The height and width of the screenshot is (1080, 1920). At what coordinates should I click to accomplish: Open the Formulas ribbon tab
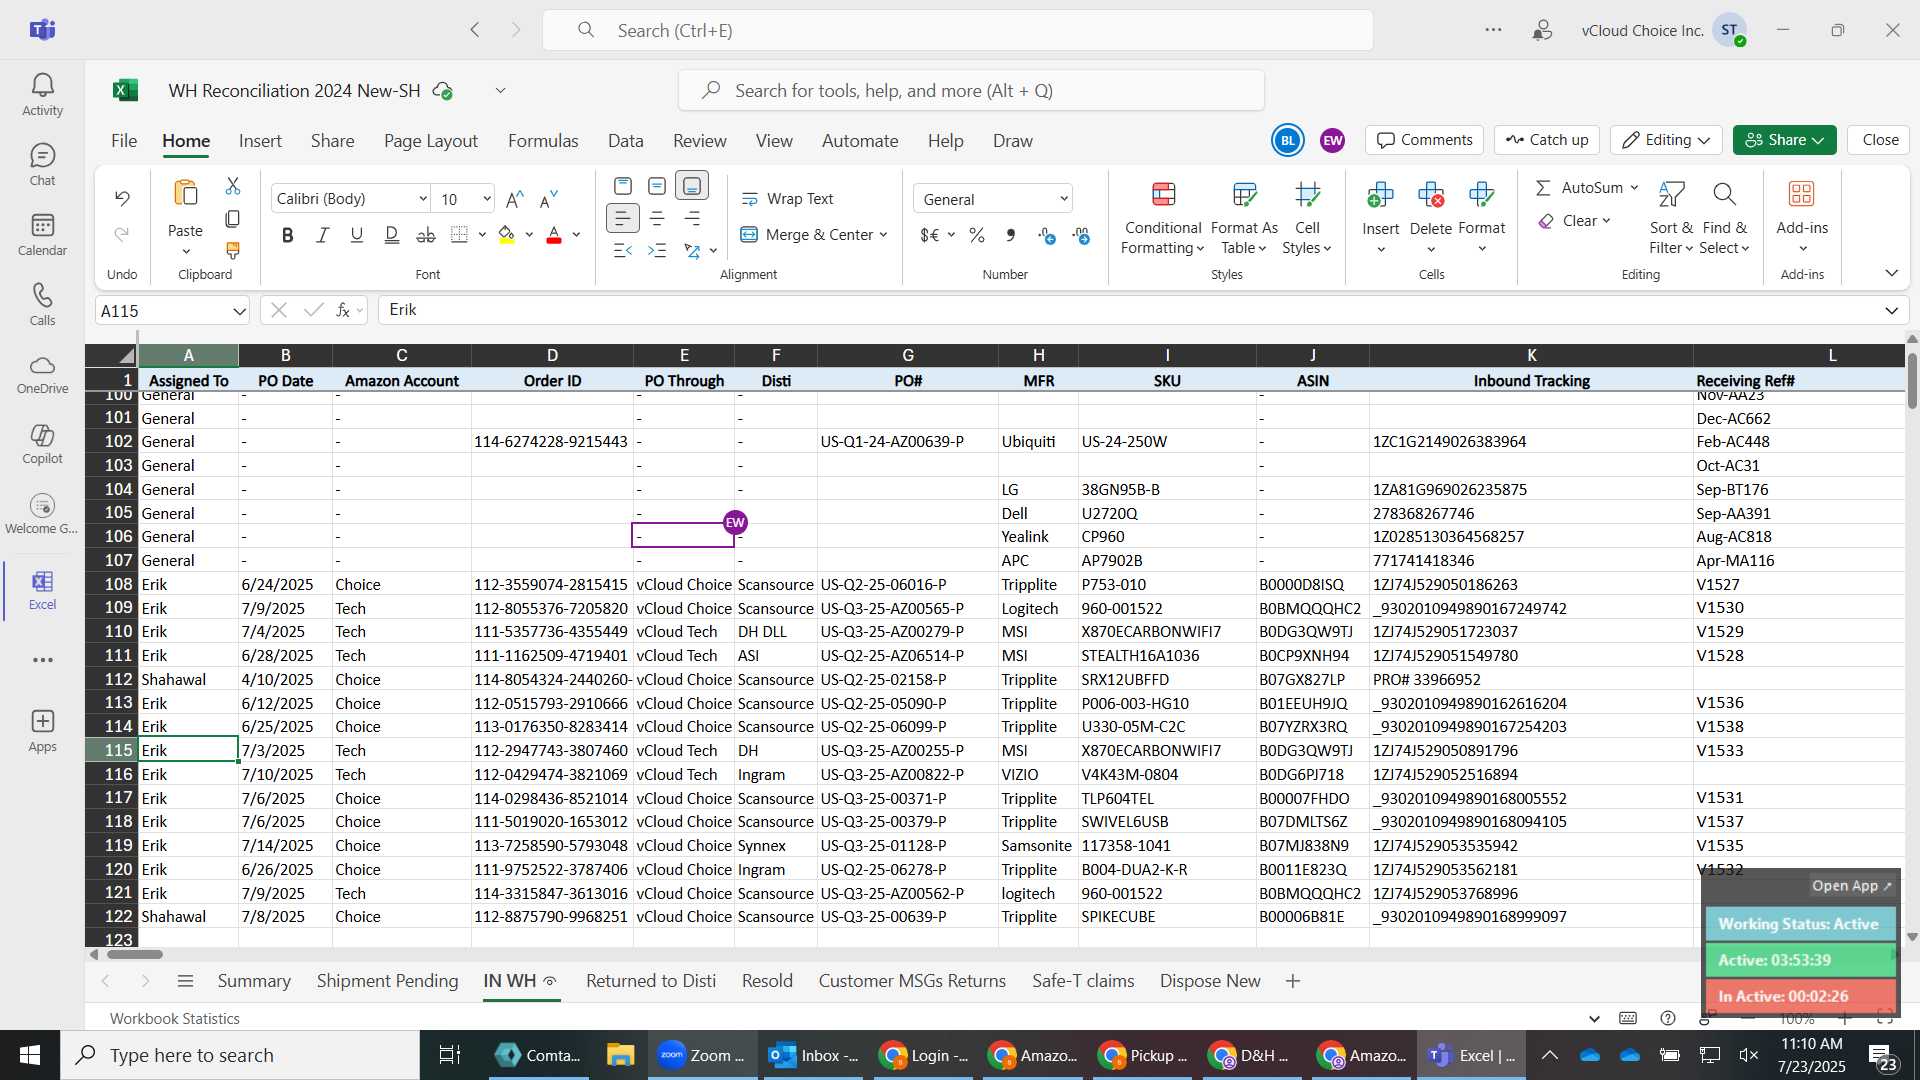[543, 141]
